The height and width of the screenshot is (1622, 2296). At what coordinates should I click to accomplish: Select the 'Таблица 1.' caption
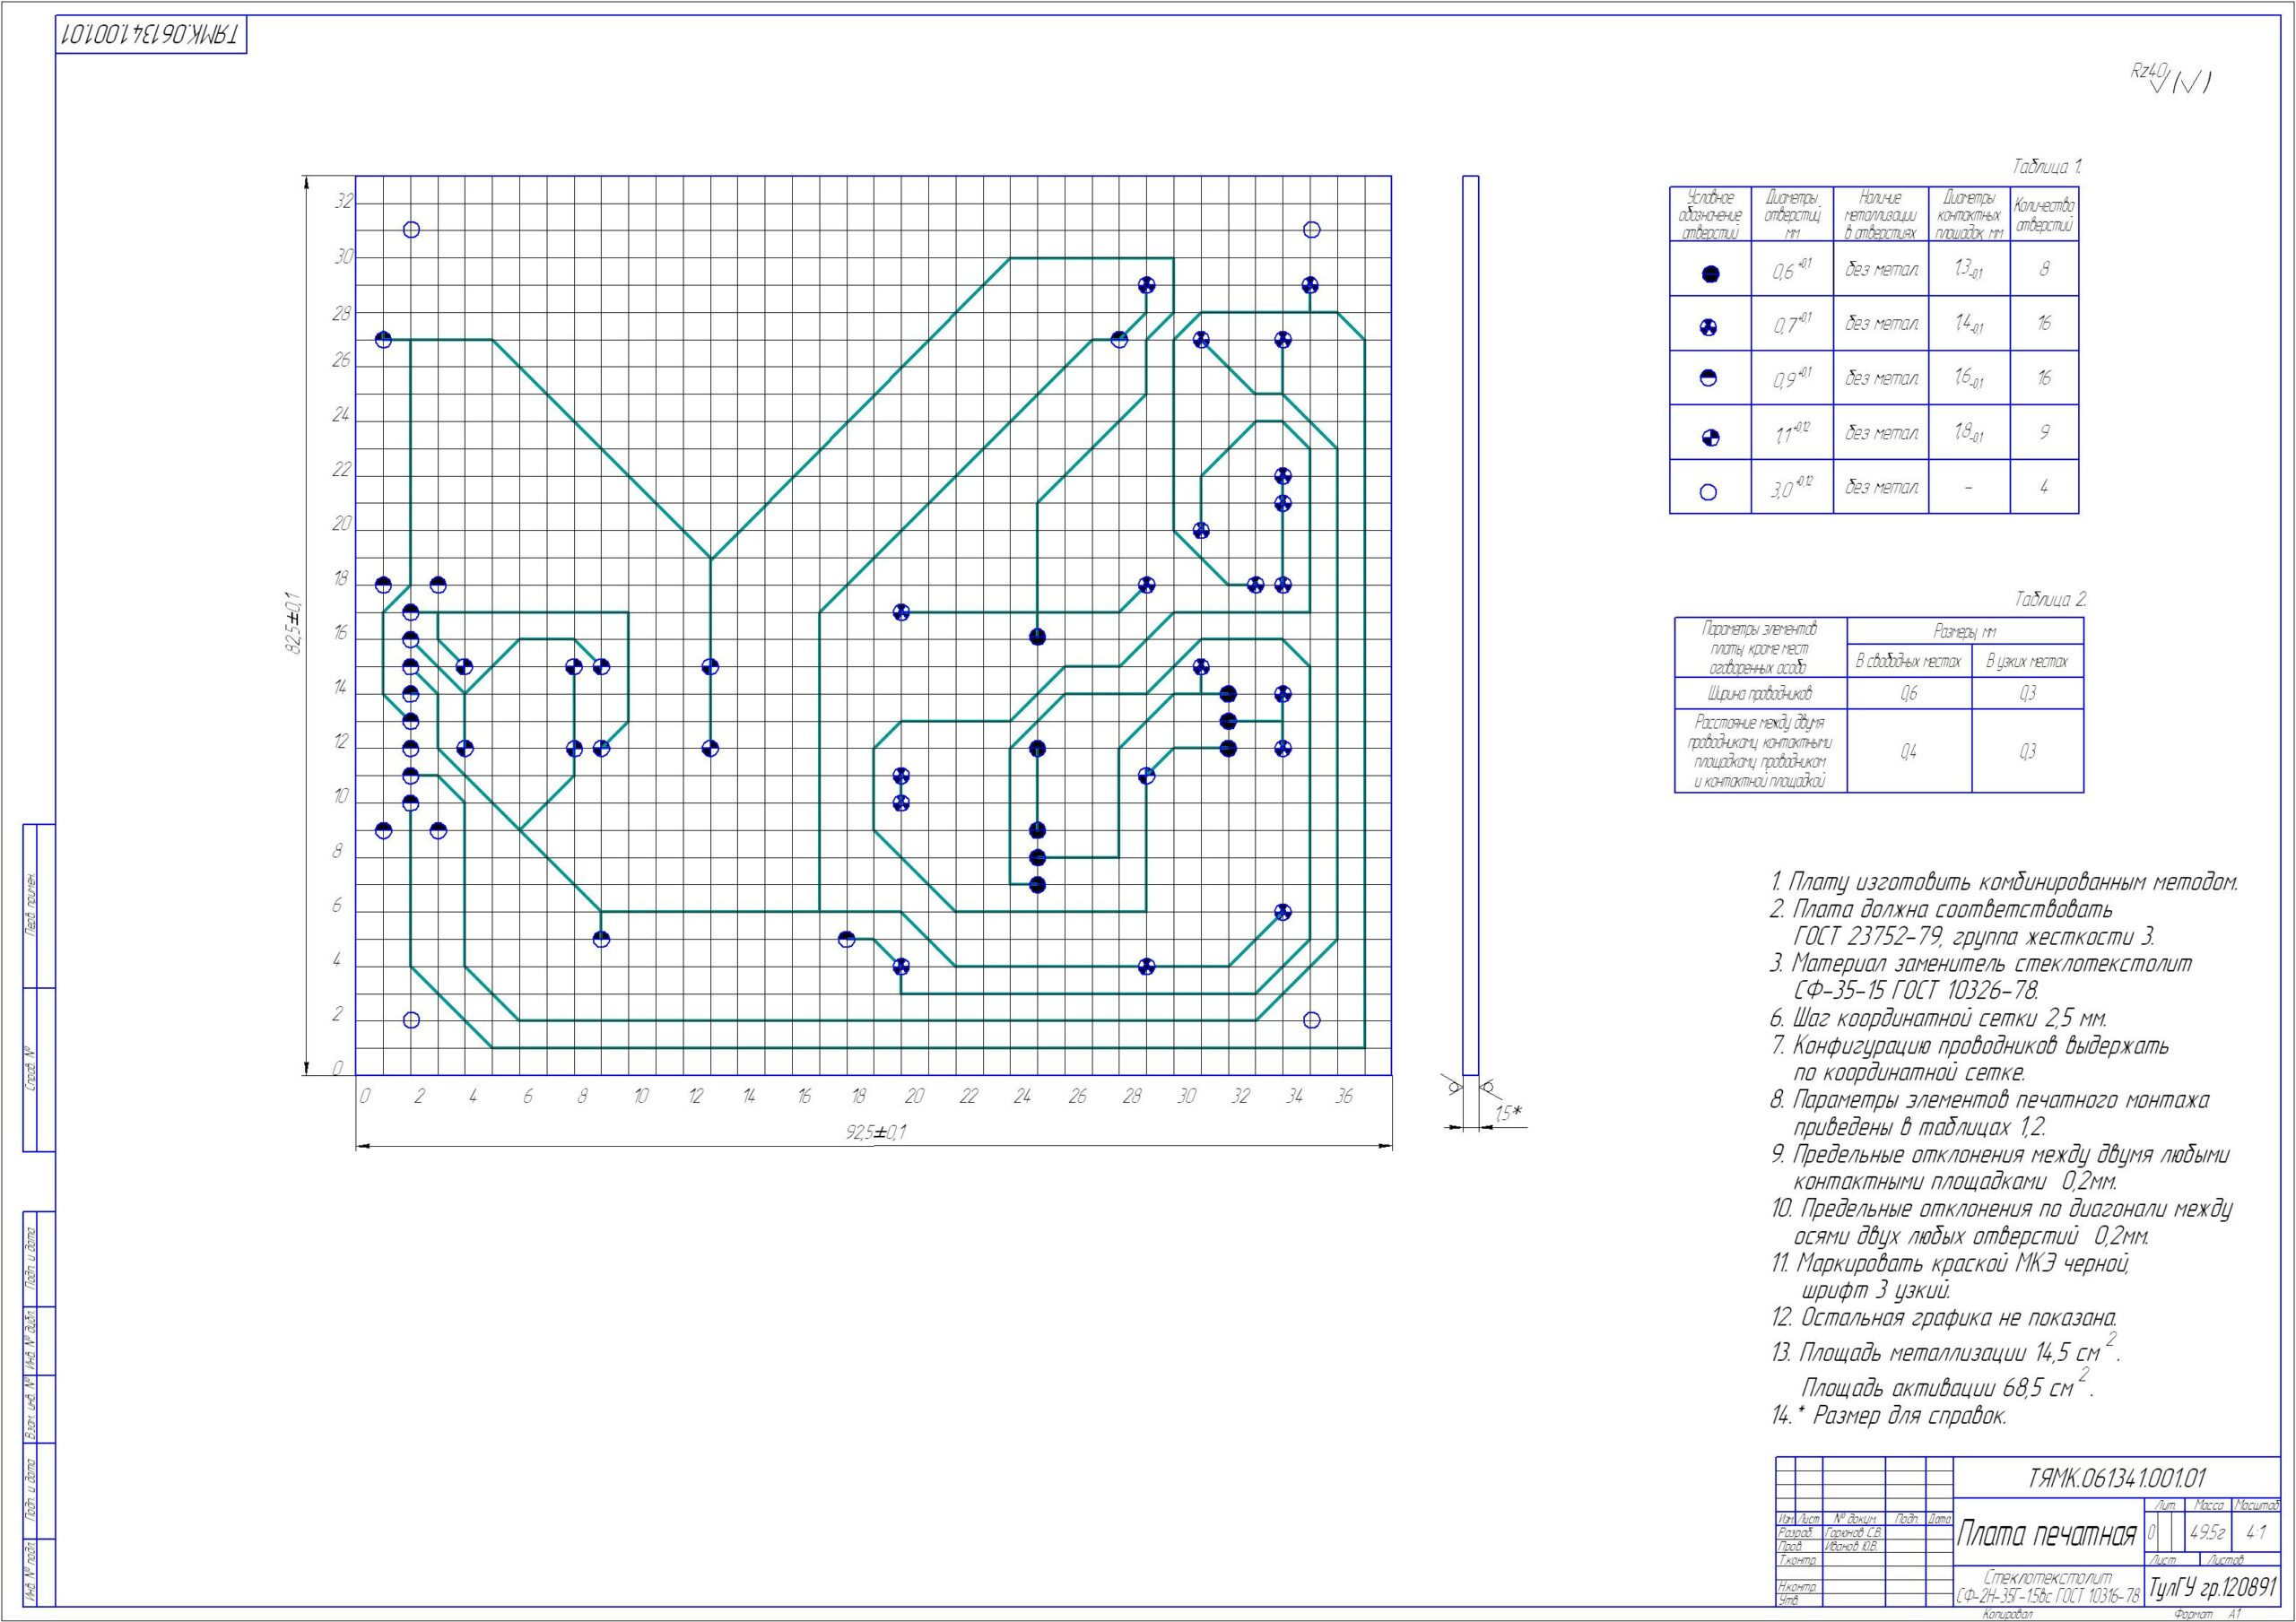point(2047,166)
